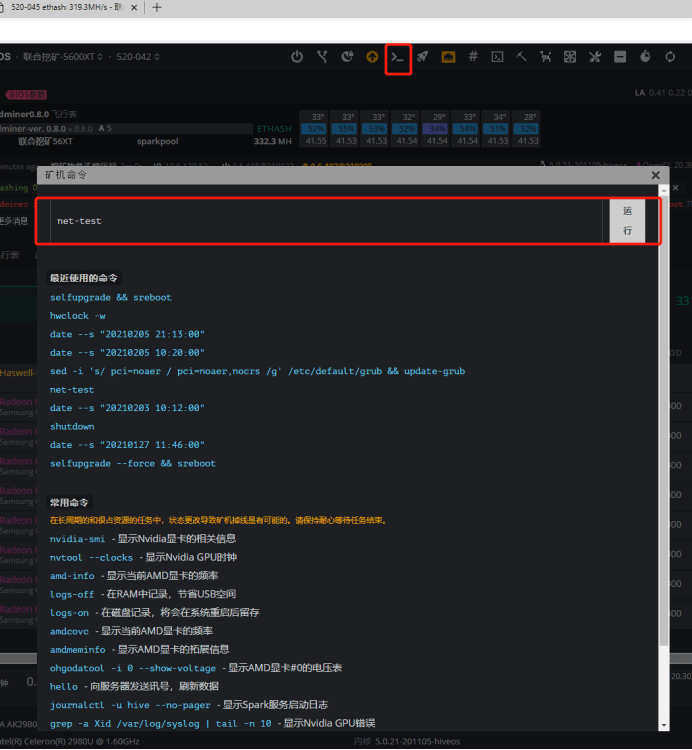Select recent command selfupgrade && sreboot

point(111,298)
